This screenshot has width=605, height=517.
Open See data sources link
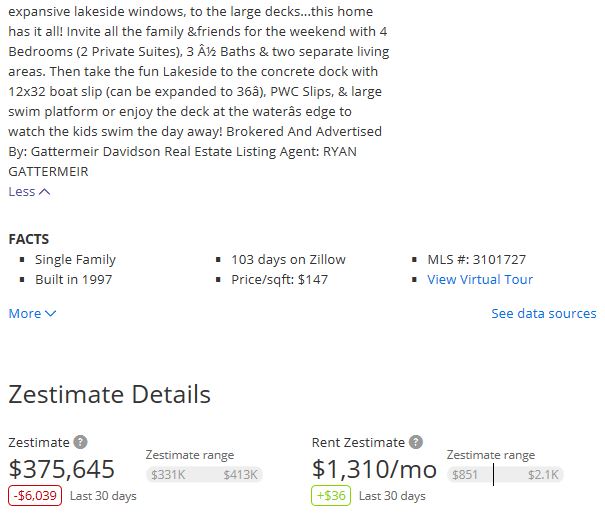544,314
